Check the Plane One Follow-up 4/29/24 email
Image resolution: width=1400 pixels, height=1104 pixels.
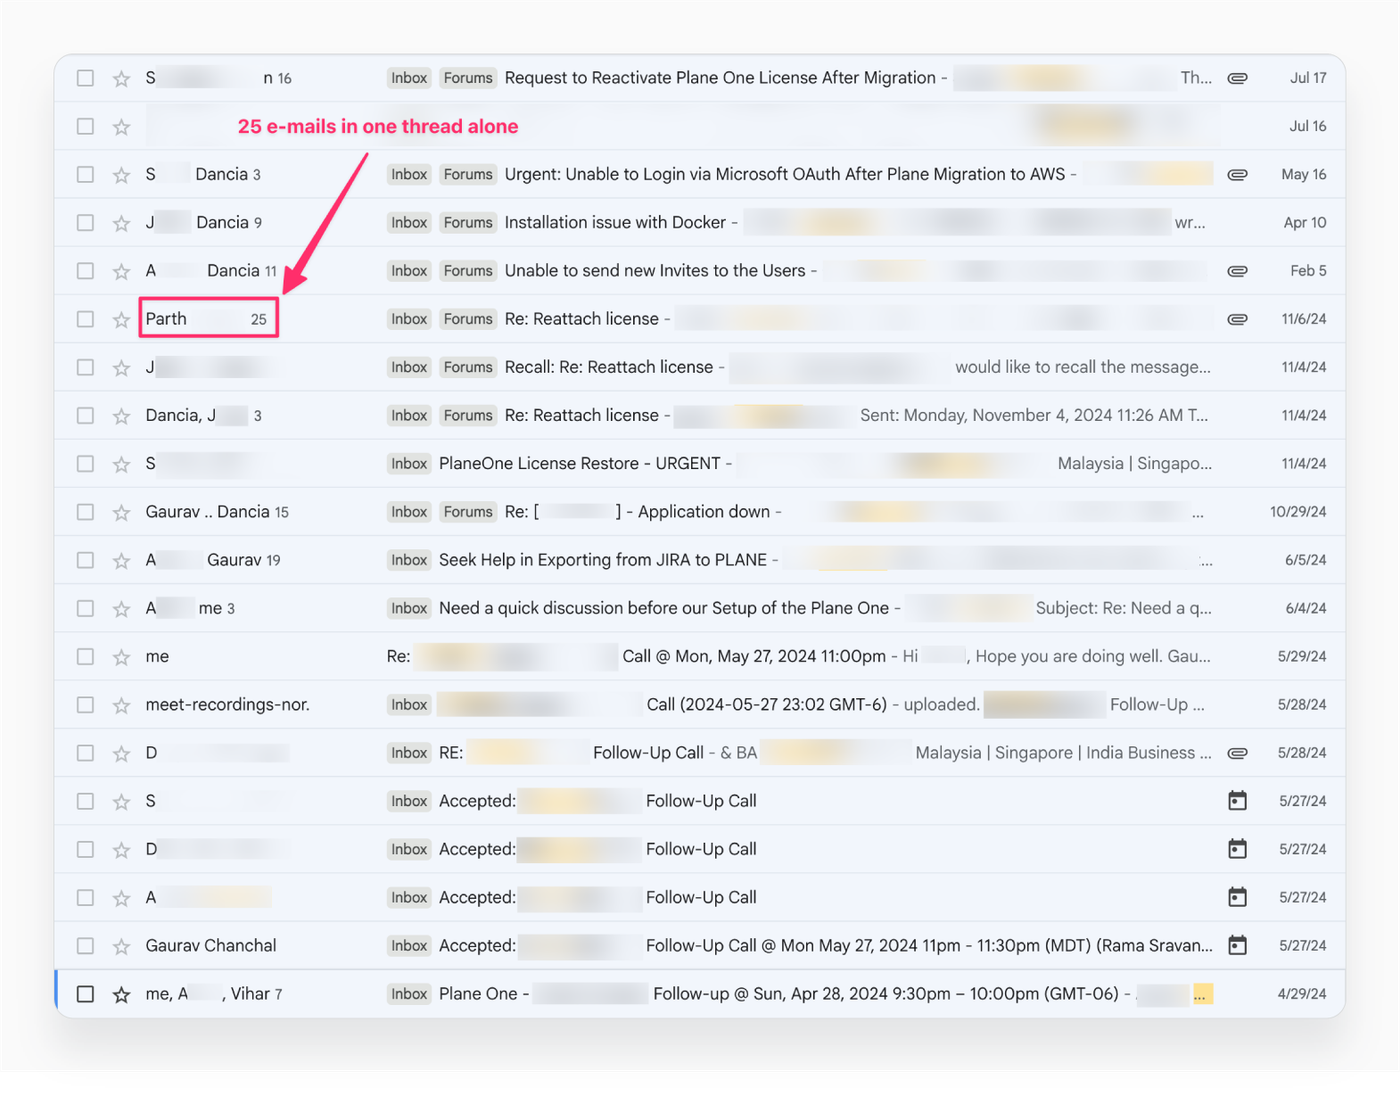click(x=85, y=994)
